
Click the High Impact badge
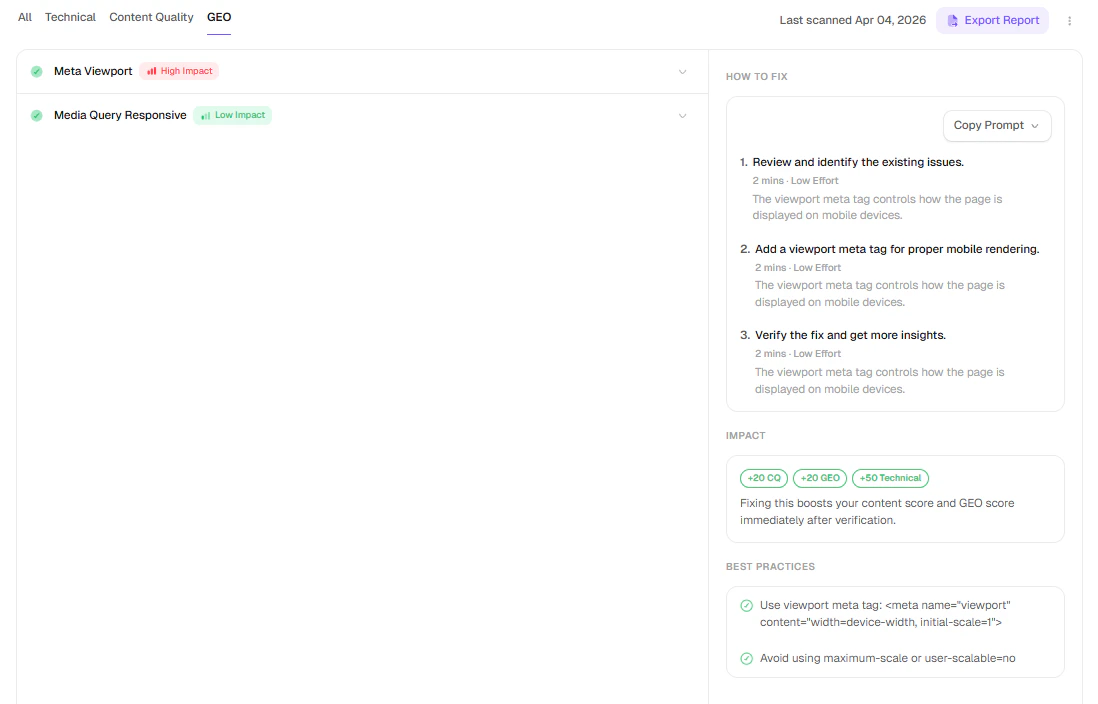179,71
